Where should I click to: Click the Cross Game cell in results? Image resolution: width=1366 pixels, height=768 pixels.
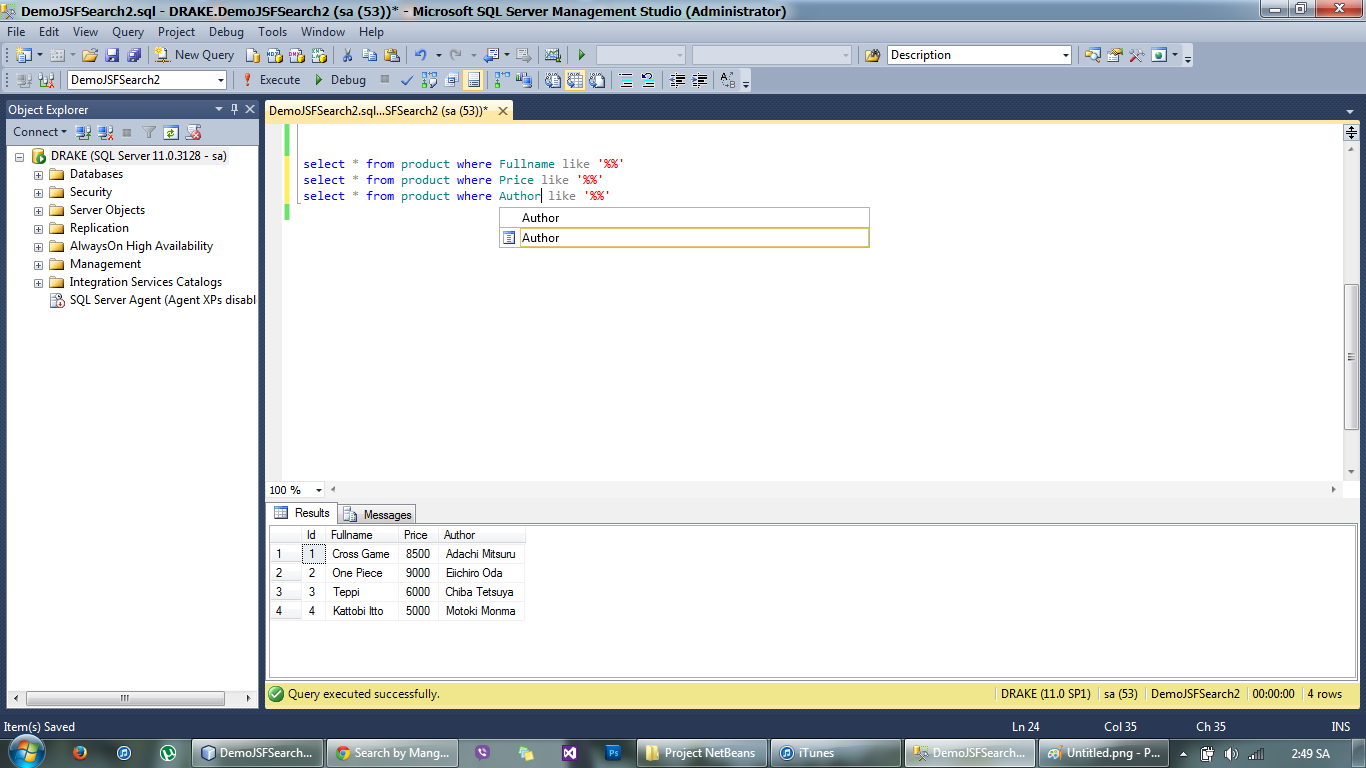click(x=361, y=554)
